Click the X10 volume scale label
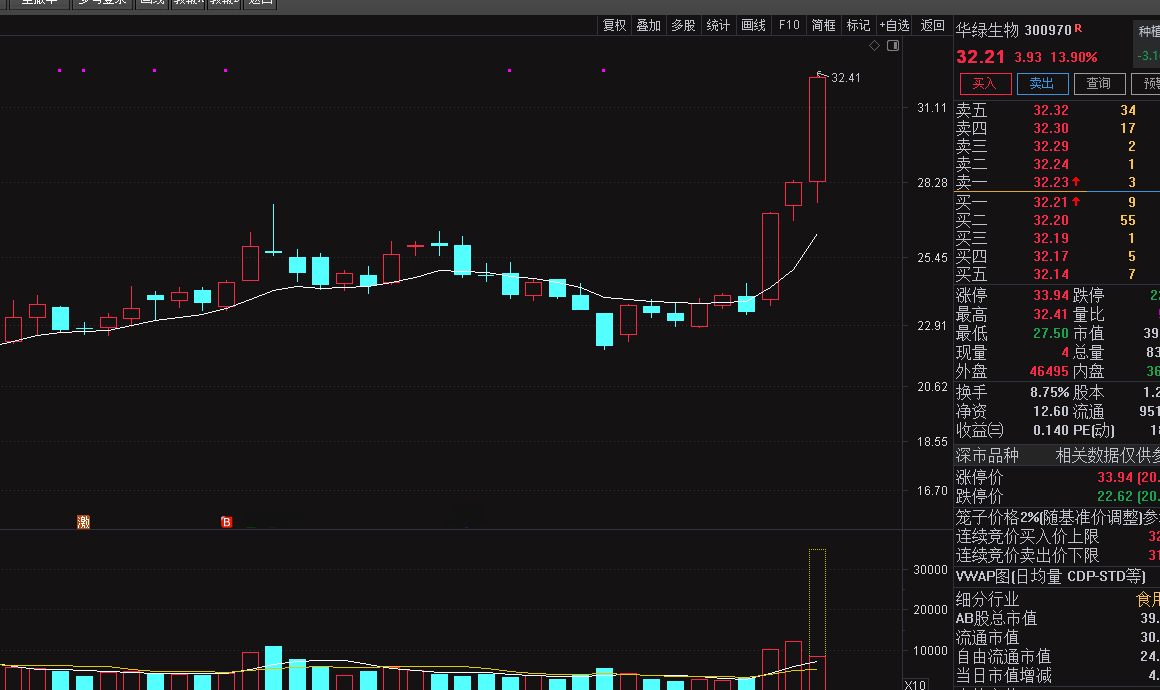The width and height of the screenshot is (1160, 690). (915, 685)
